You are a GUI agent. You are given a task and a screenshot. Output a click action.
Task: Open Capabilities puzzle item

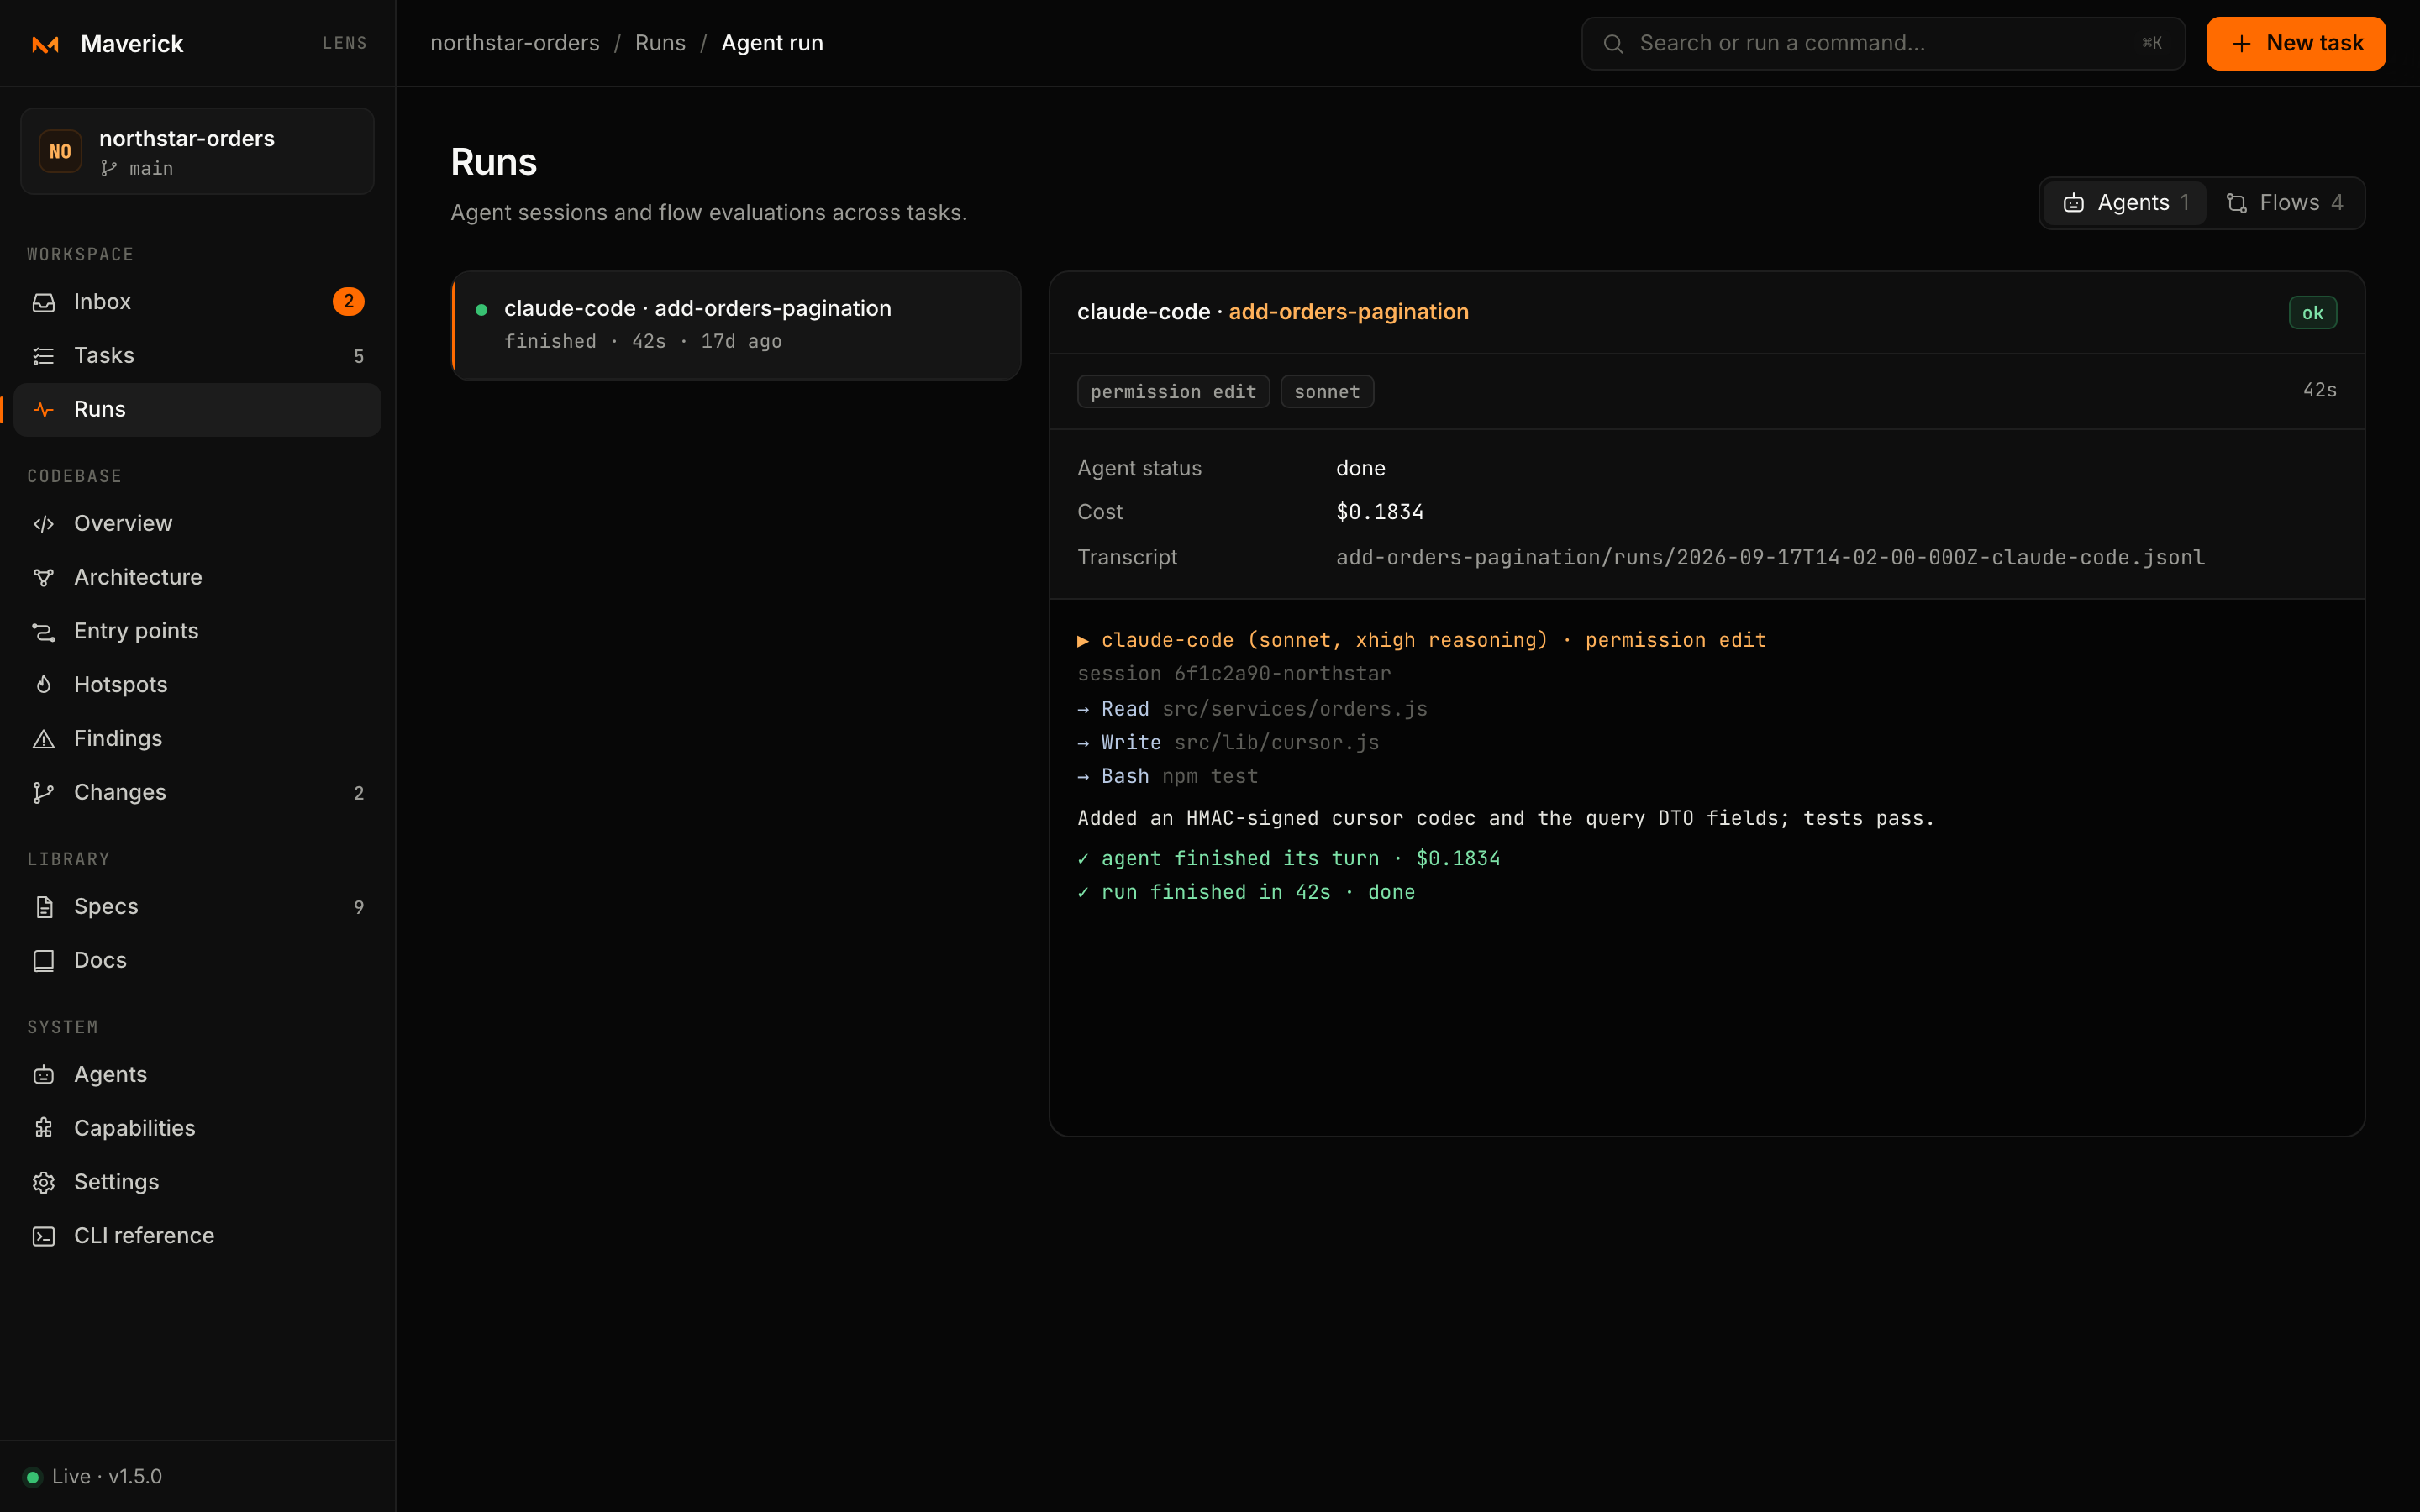(197, 1128)
